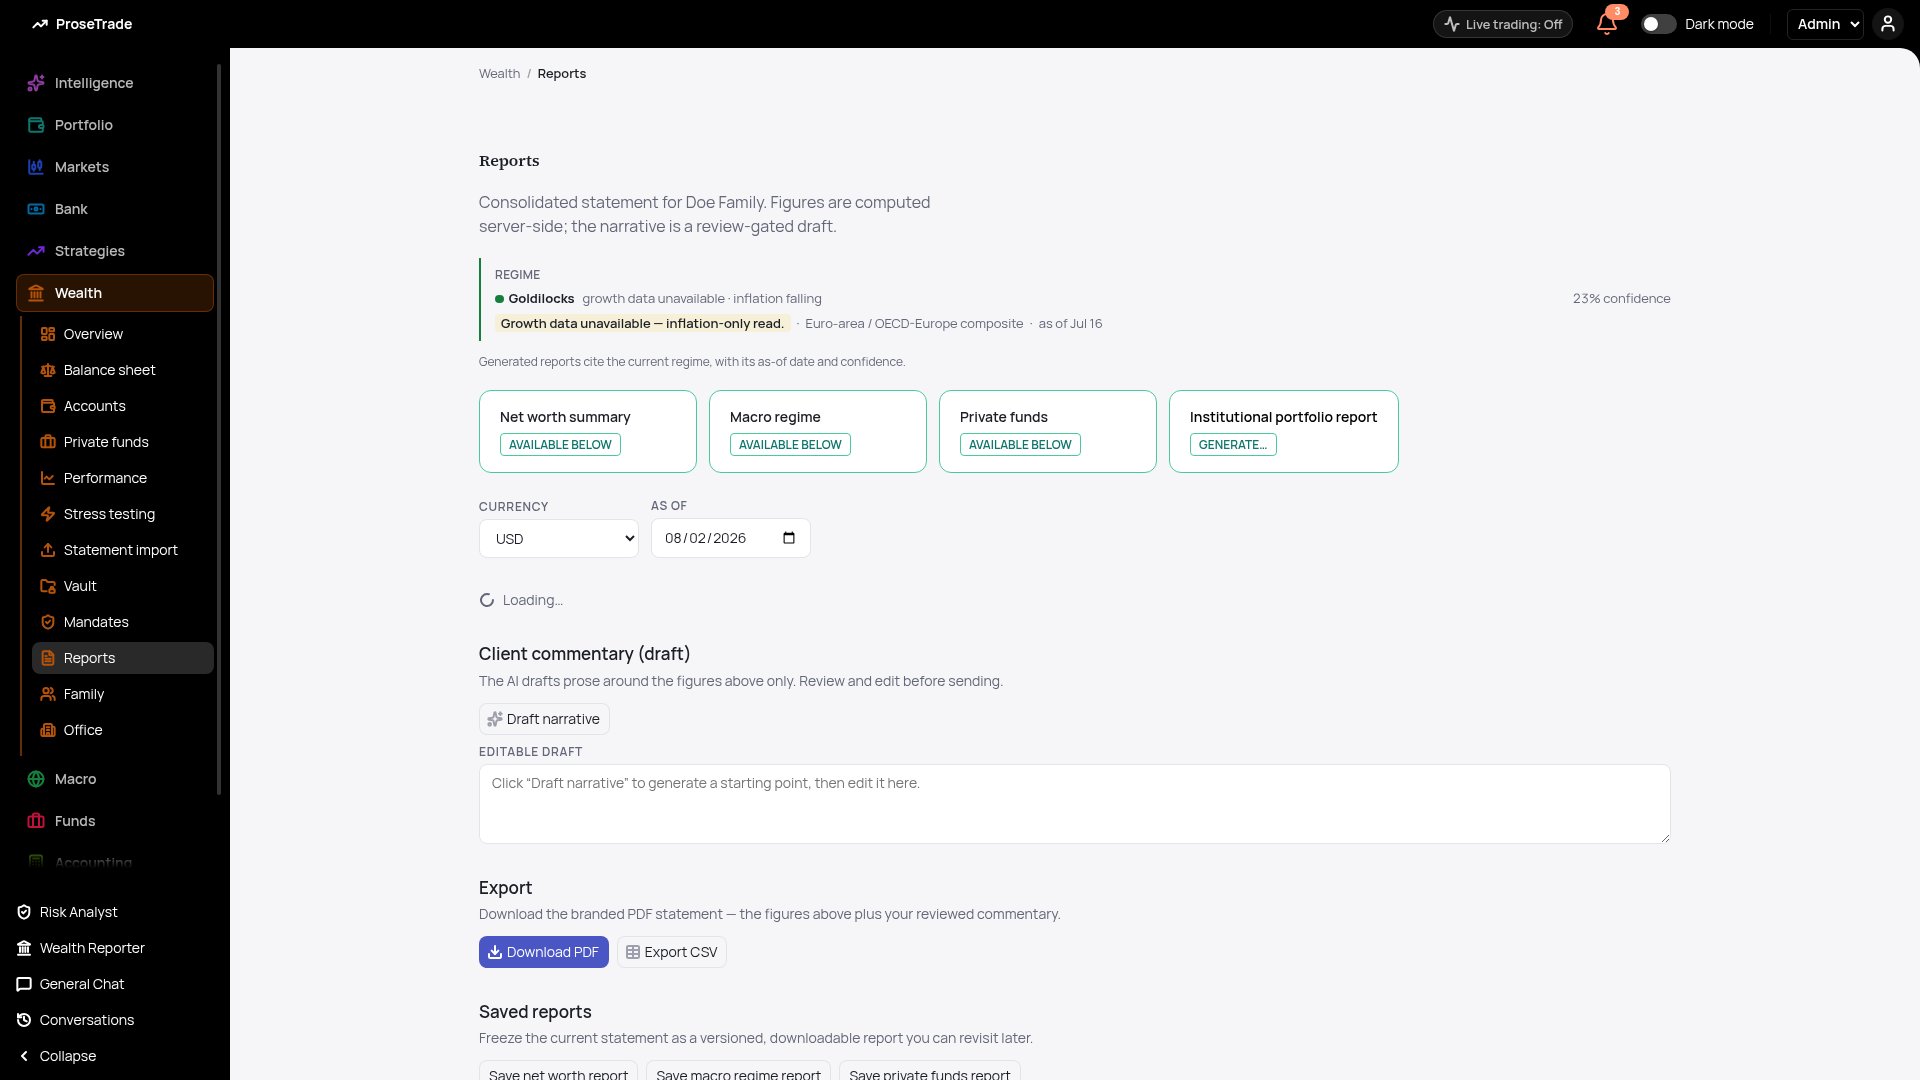This screenshot has height=1080, width=1920.
Task: Click the Accounts wallet icon
Action: point(48,406)
